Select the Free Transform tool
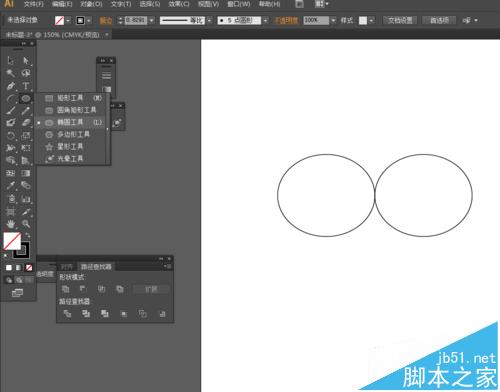This screenshot has width=500, height=392. click(26, 148)
